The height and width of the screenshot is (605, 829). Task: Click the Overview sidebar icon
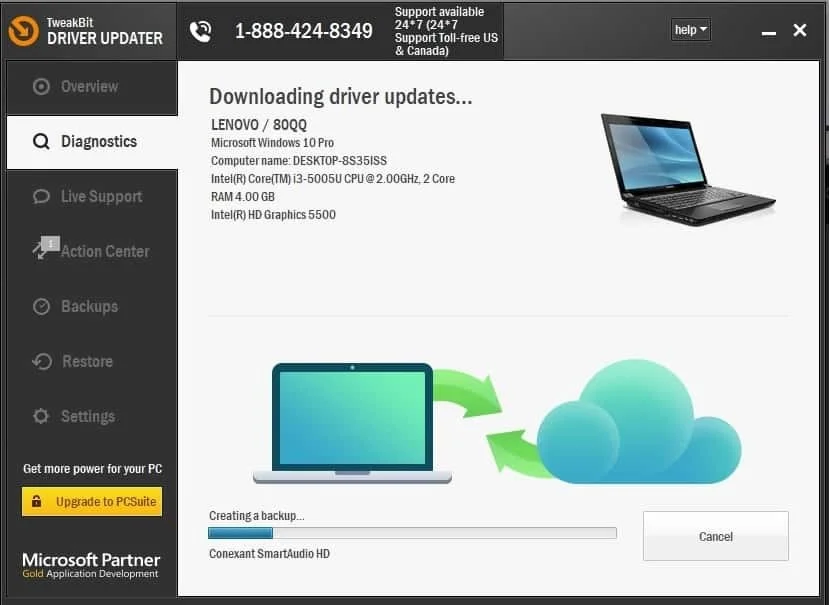click(41, 87)
